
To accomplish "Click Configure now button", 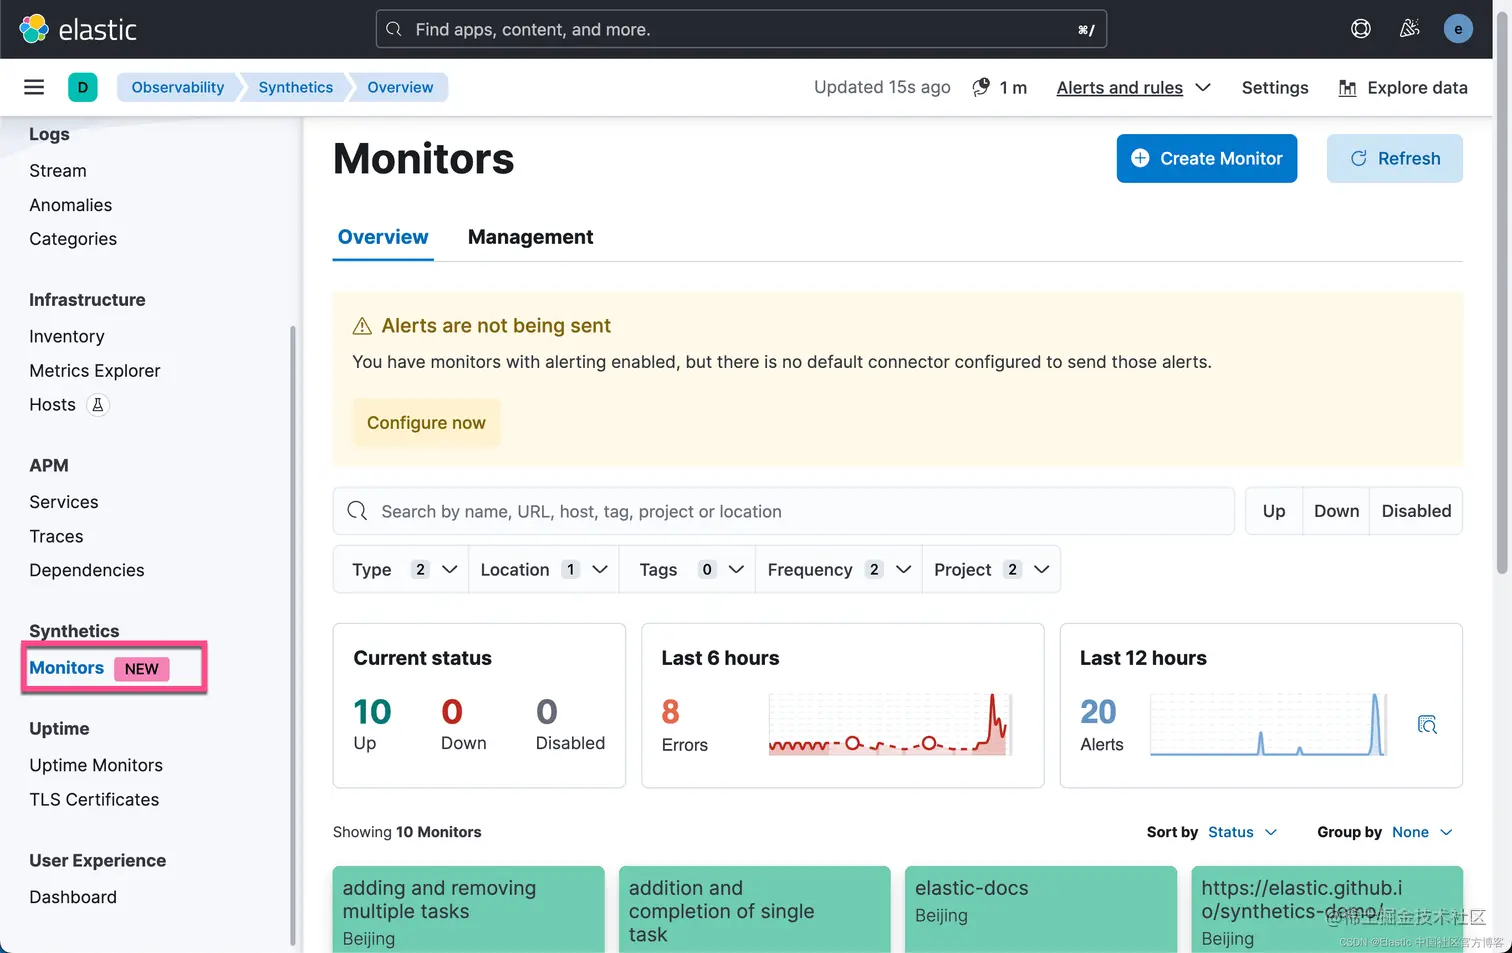I will pyautogui.click(x=426, y=423).
